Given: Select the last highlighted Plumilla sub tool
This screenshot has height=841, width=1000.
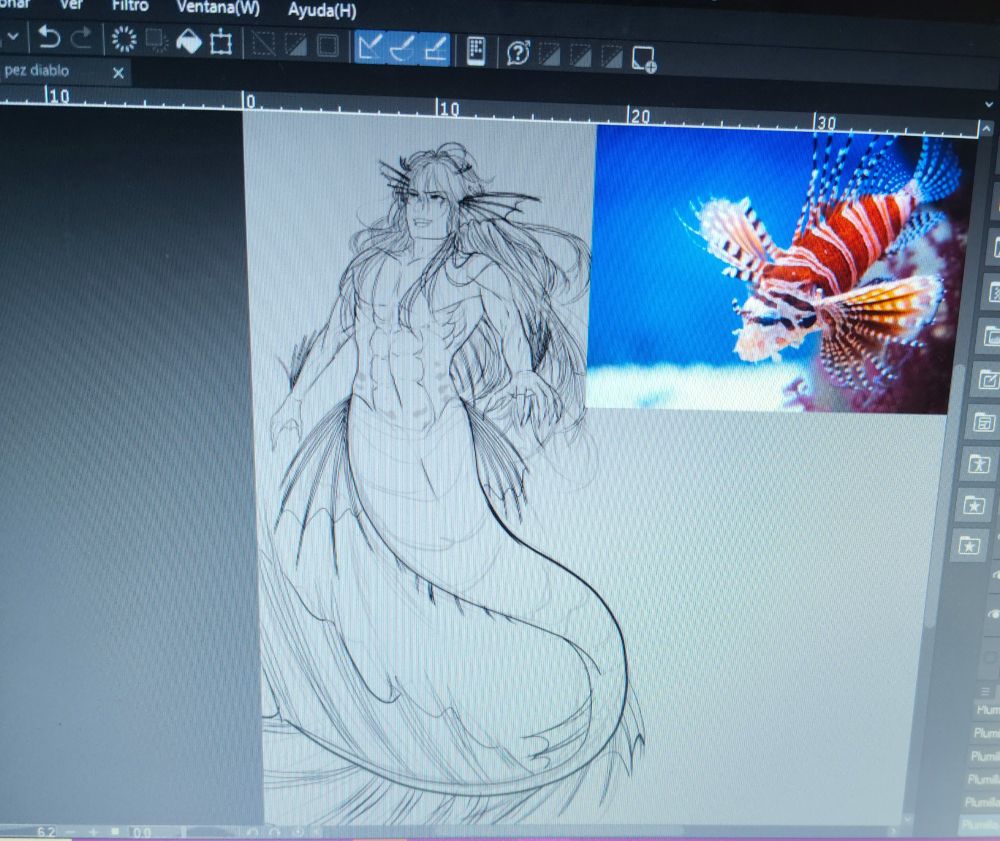Looking at the screenshot, I should [x=979, y=824].
